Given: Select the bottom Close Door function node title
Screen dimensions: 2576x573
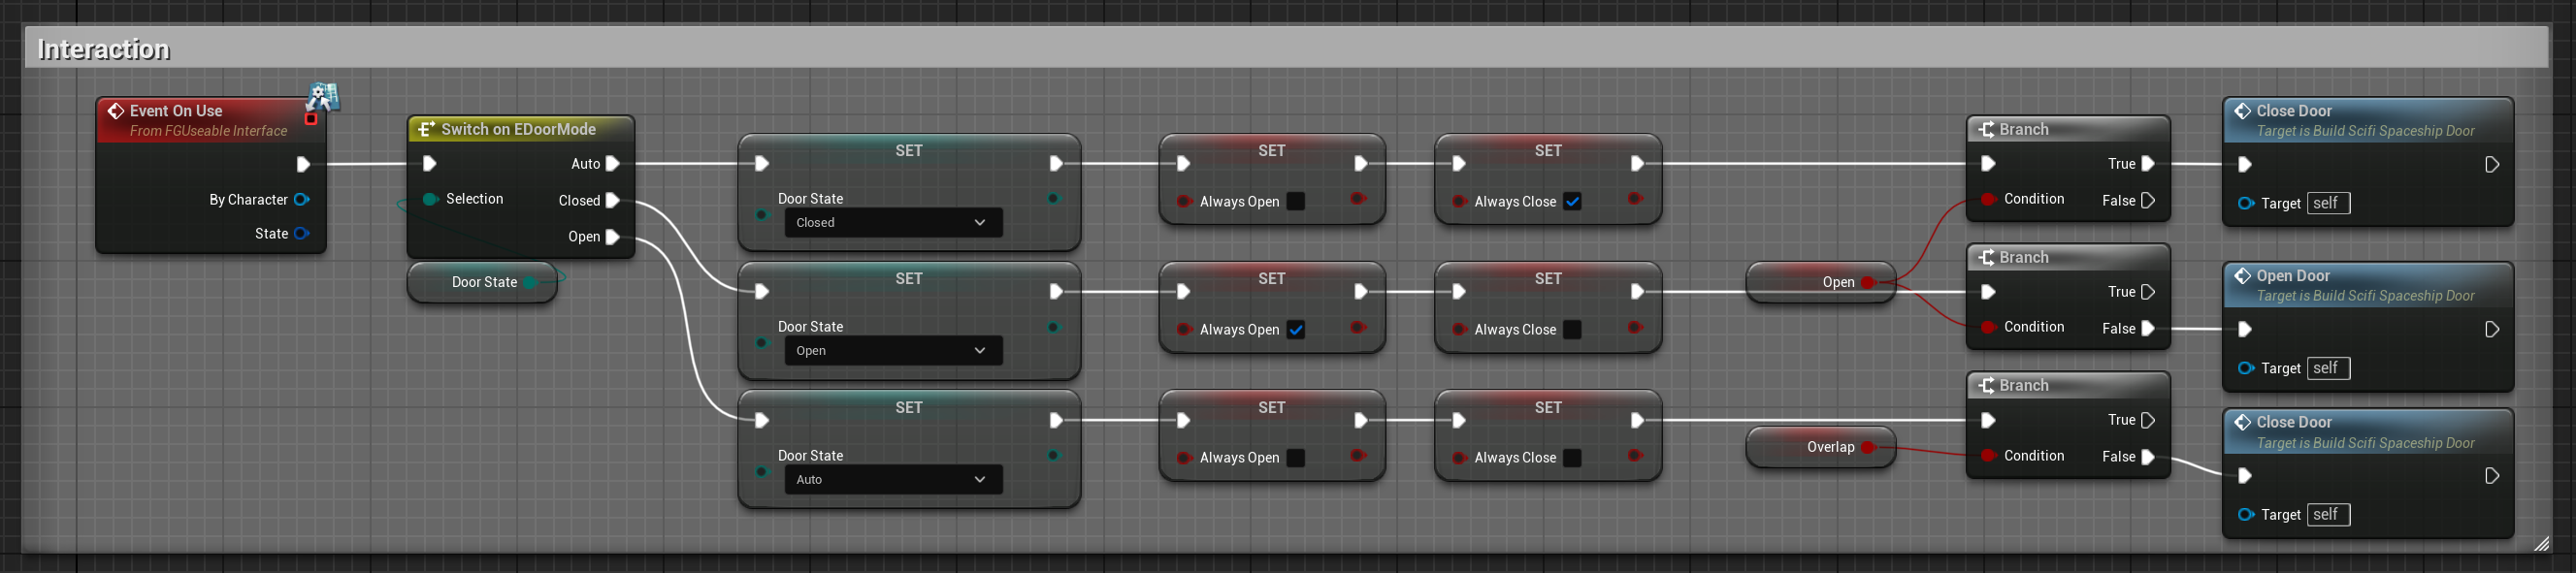Looking at the screenshot, I should pos(2293,422).
